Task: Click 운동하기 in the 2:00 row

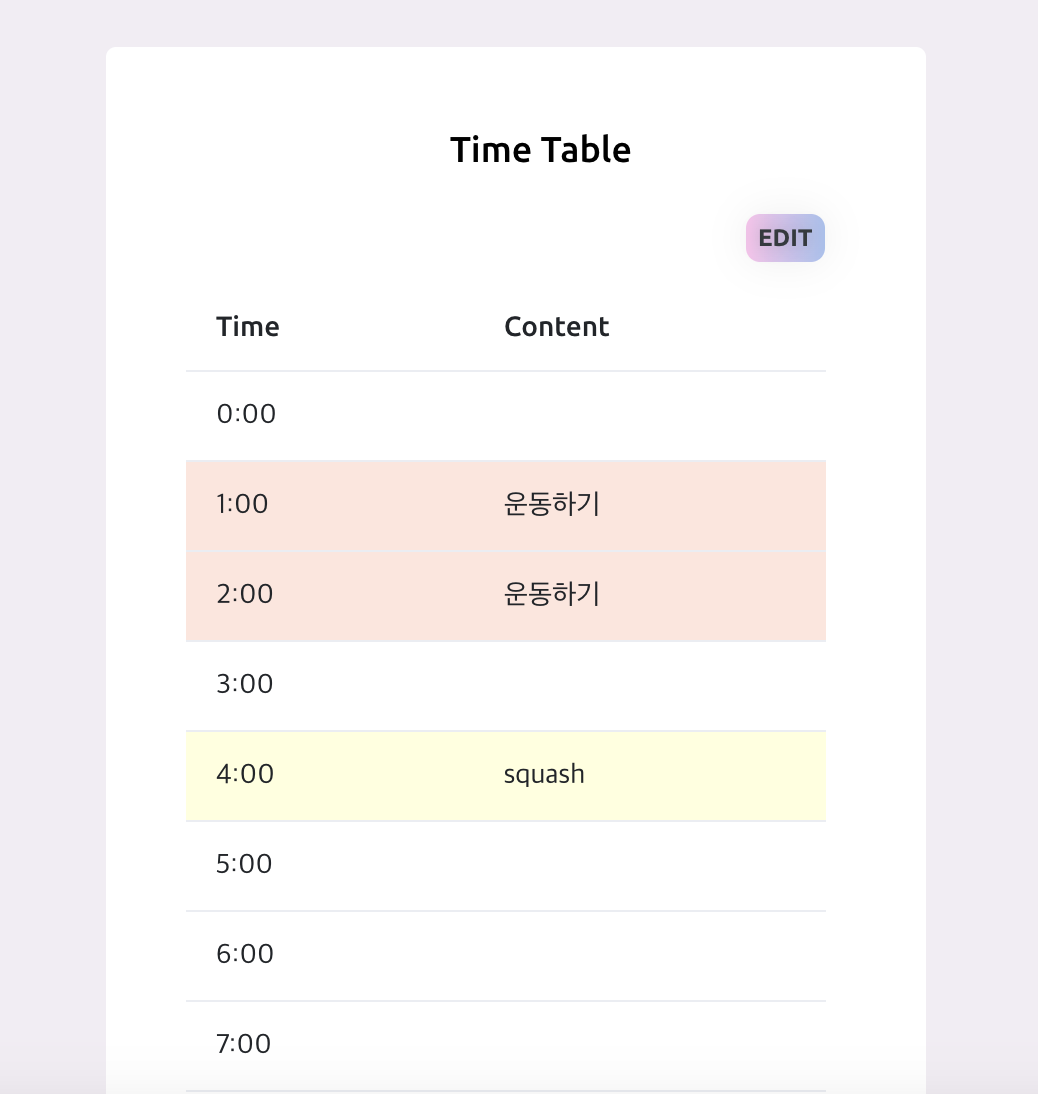Action: coord(552,594)
